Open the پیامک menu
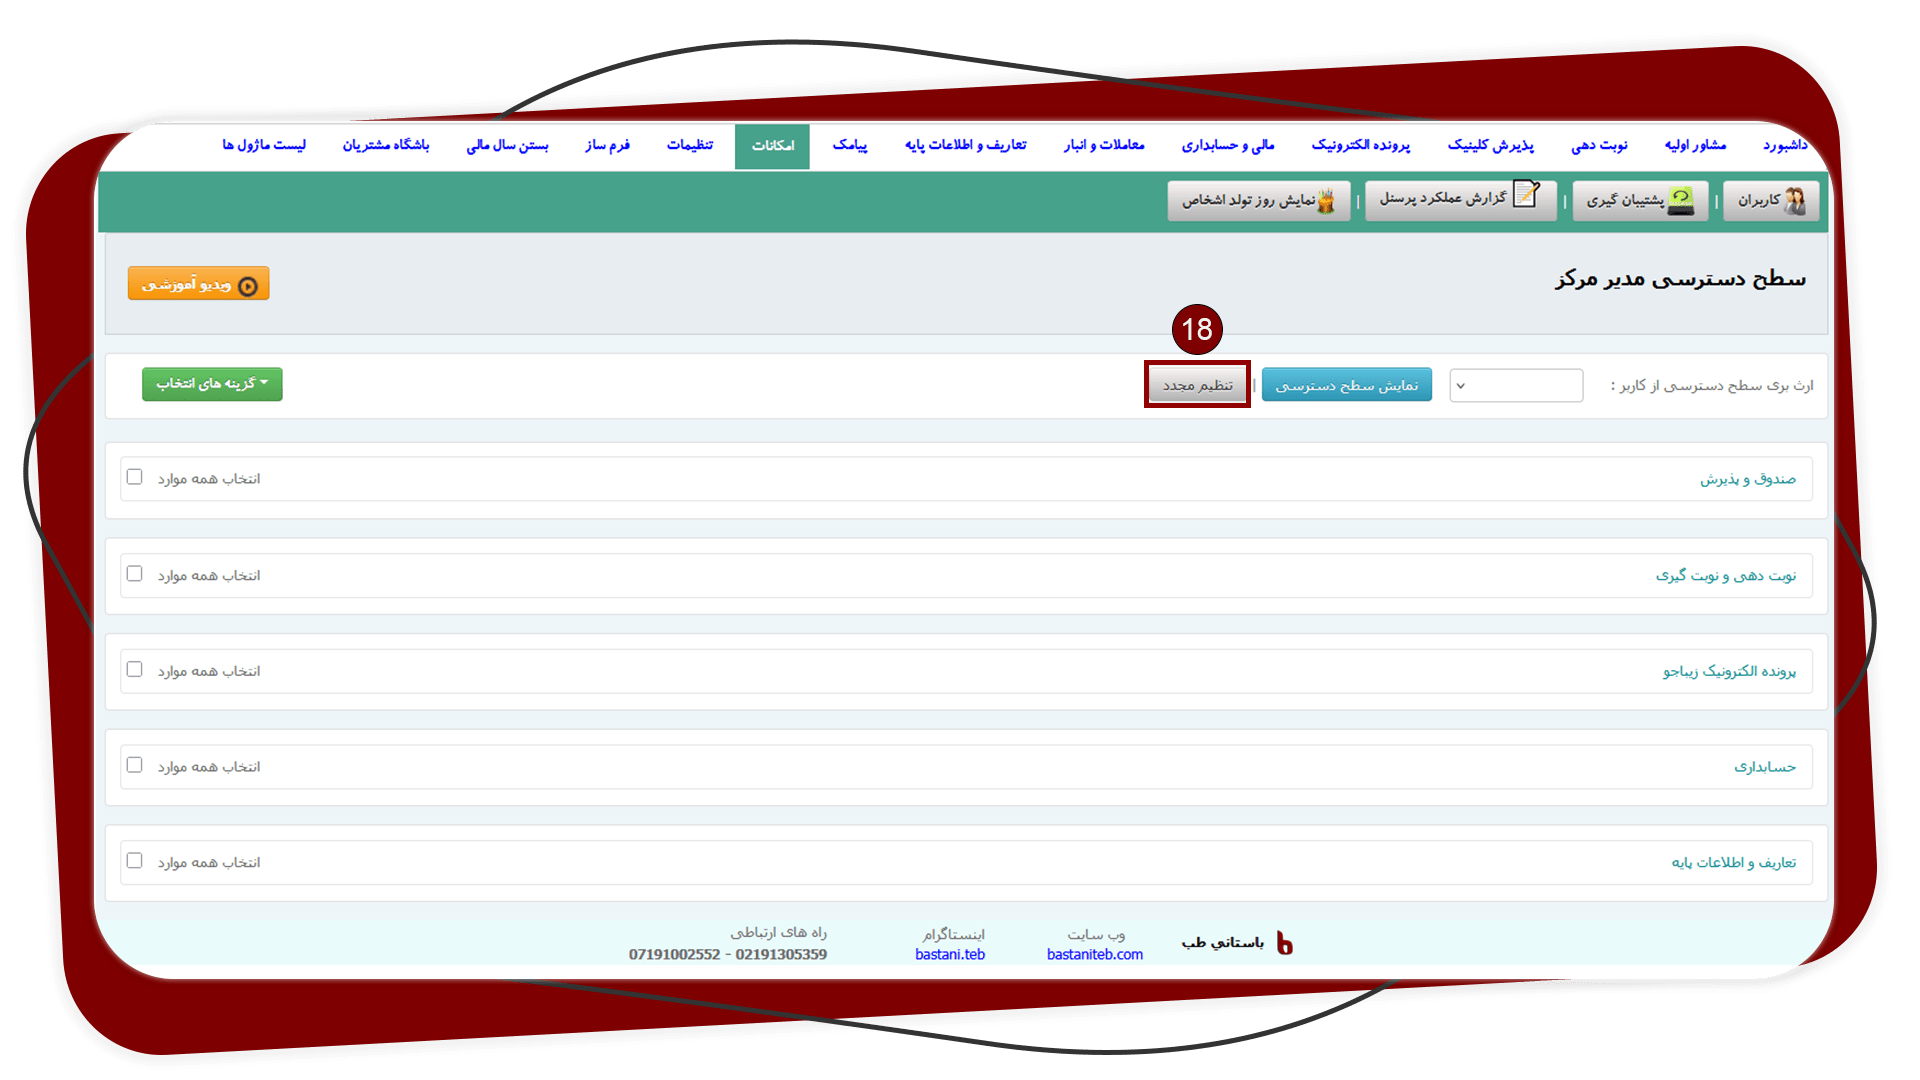Image resolution: width=1920 pixels, height=1080 pixels. (x=850, y=146)
